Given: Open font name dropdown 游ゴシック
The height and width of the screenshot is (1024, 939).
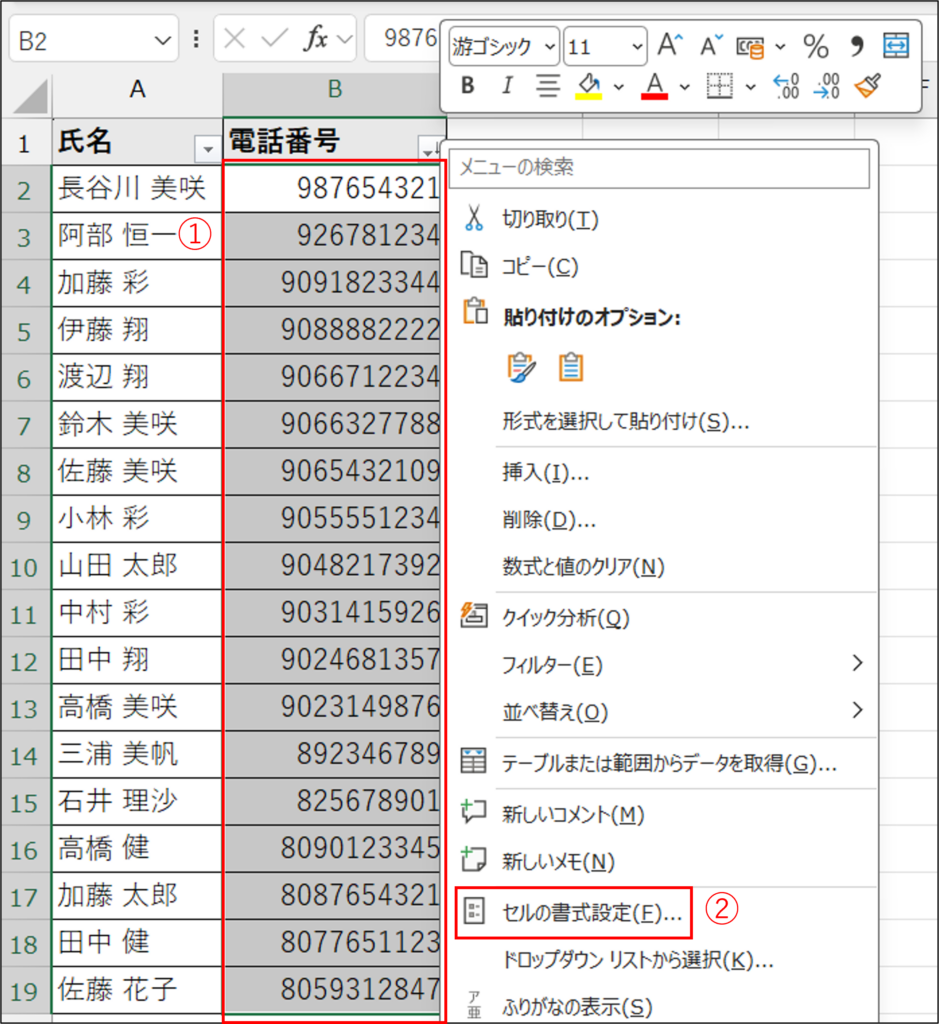Looking at the screenshot, I should point(549,46).
